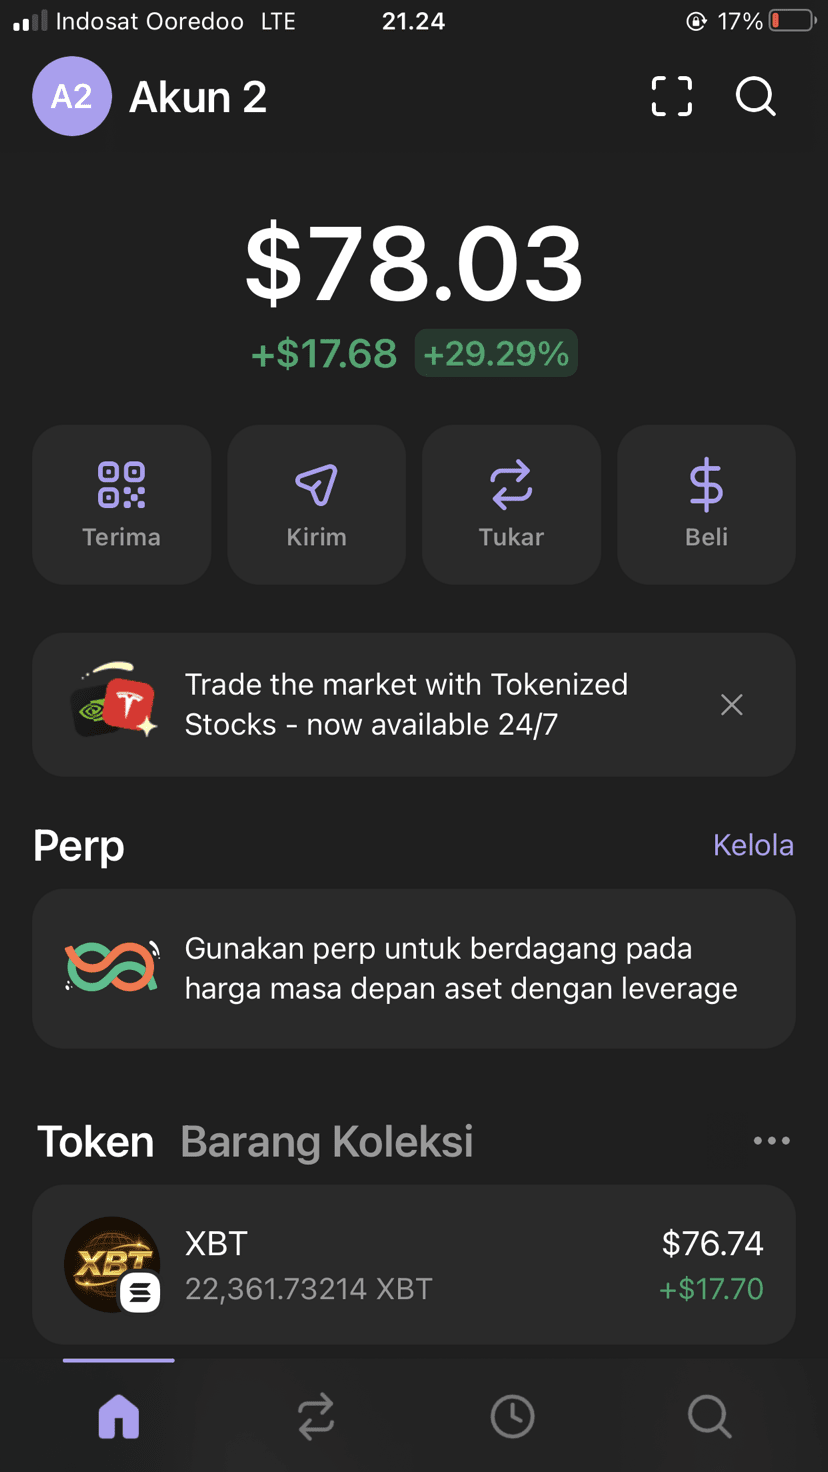The height and width of the screenshot is (1472, 828).
Task: Open the XBT token row
Action: tap(414, 1265)
